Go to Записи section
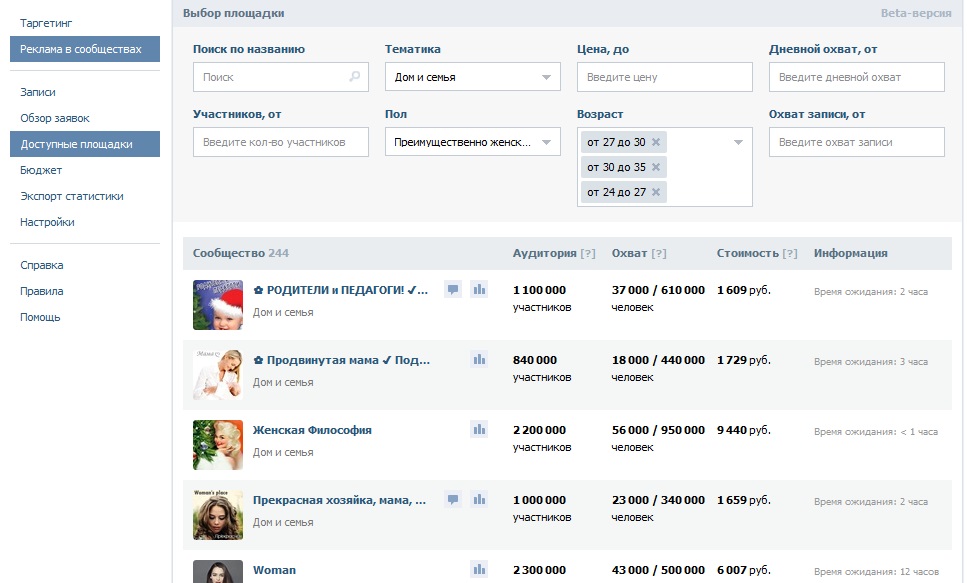 pos(38,92)
